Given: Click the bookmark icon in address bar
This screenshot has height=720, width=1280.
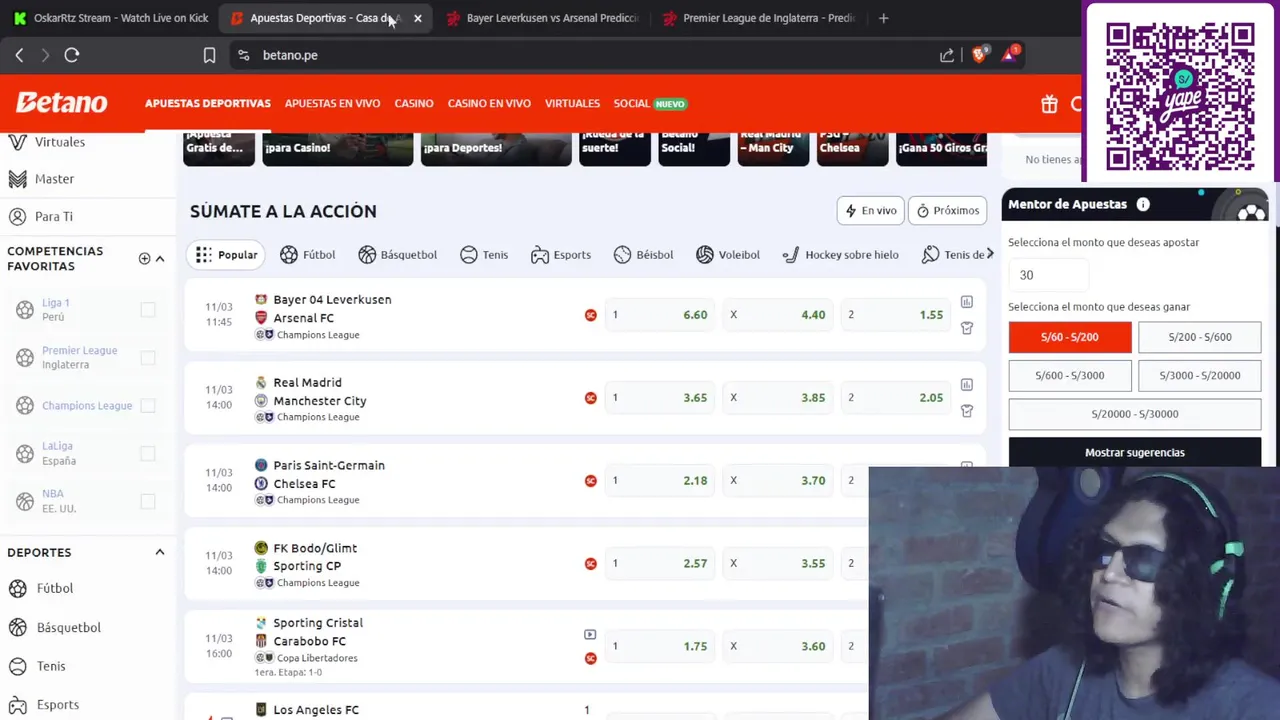Looking at the screenshot, I should 209,55.
